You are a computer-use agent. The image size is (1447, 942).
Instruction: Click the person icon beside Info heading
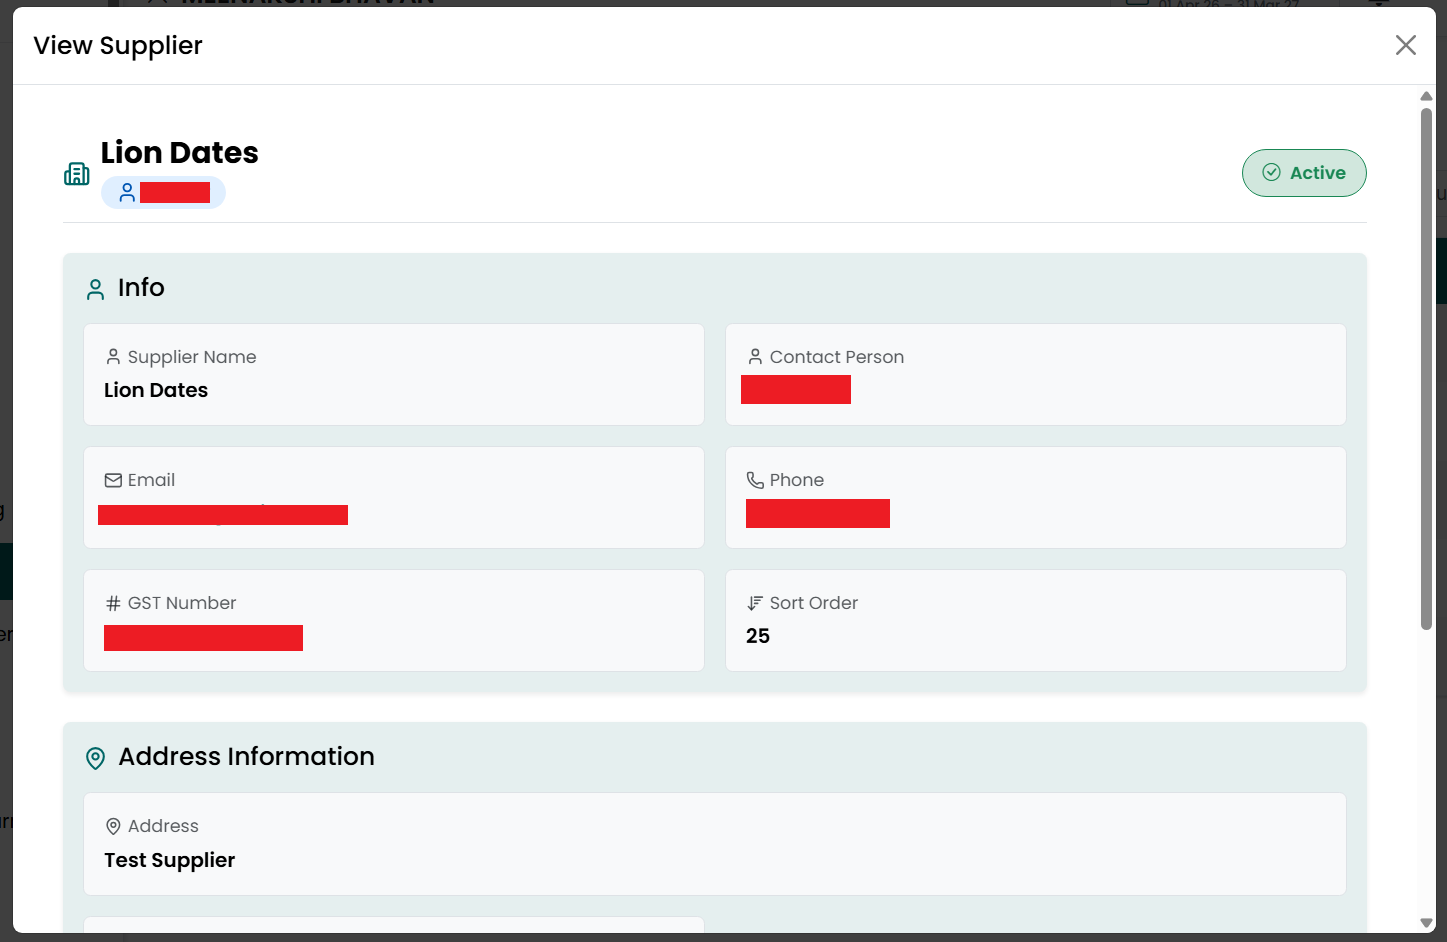96,289
